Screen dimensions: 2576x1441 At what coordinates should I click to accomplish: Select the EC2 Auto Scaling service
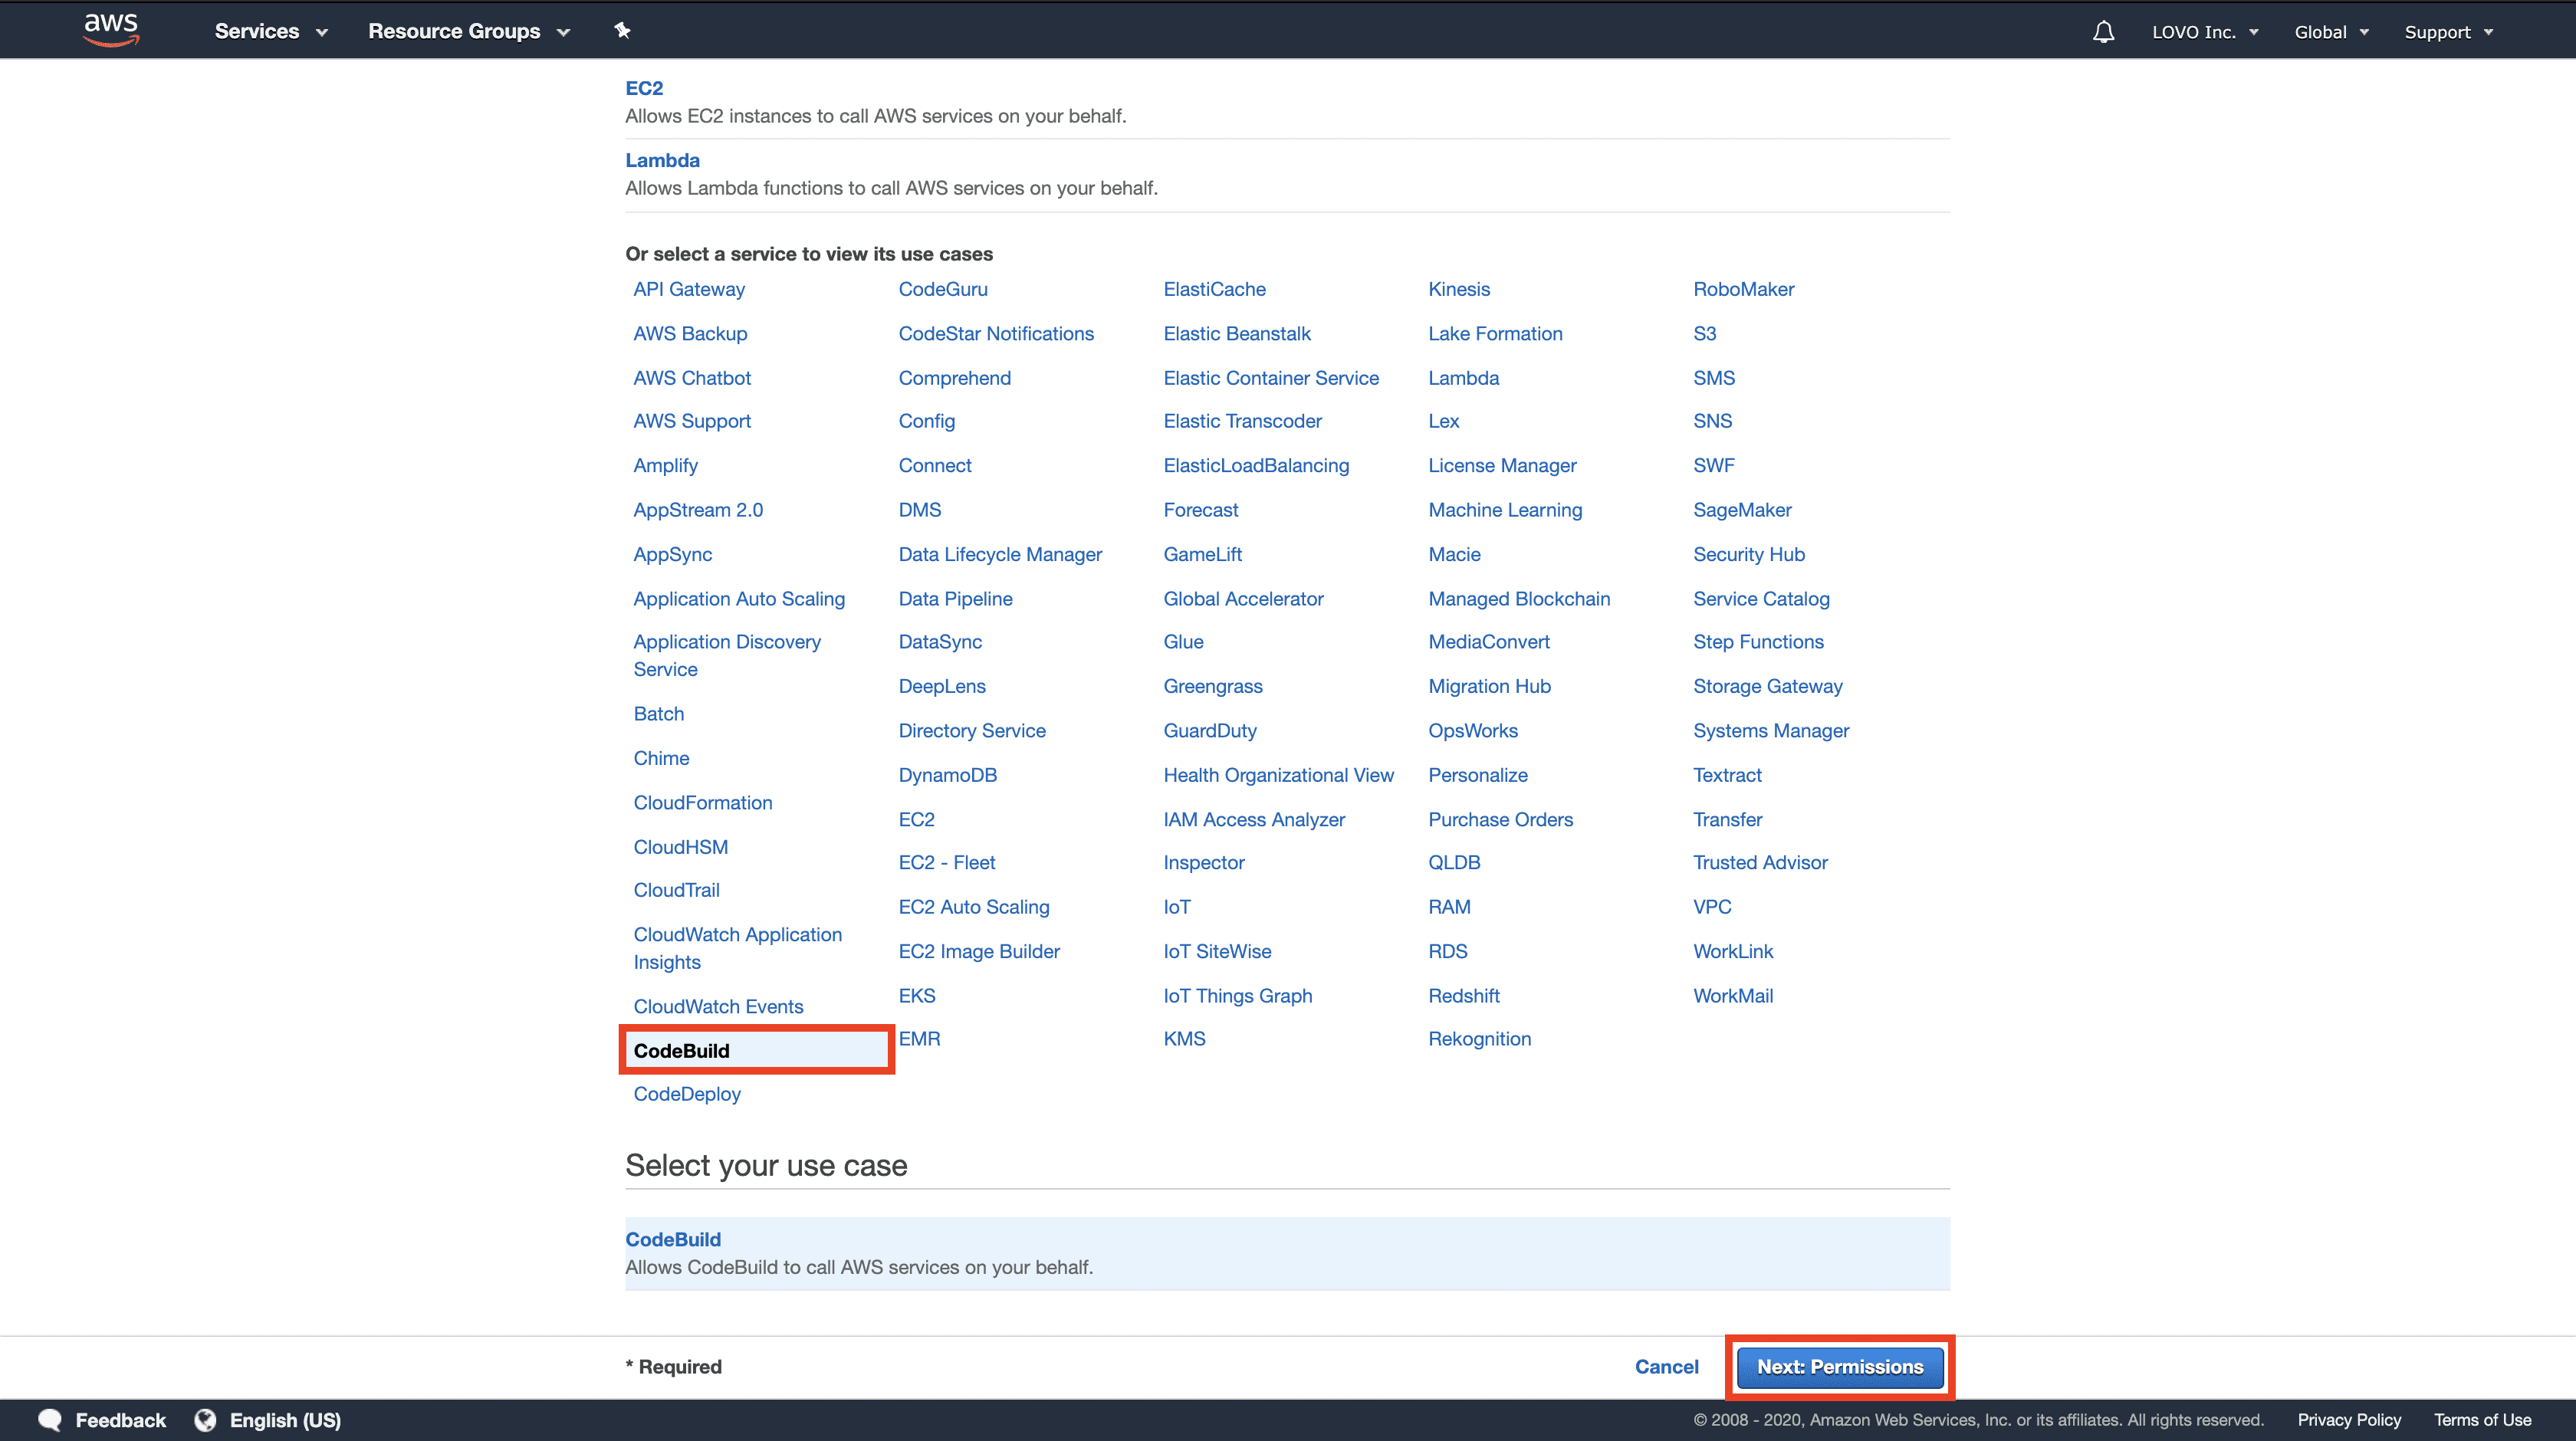[x=974, y=907]
